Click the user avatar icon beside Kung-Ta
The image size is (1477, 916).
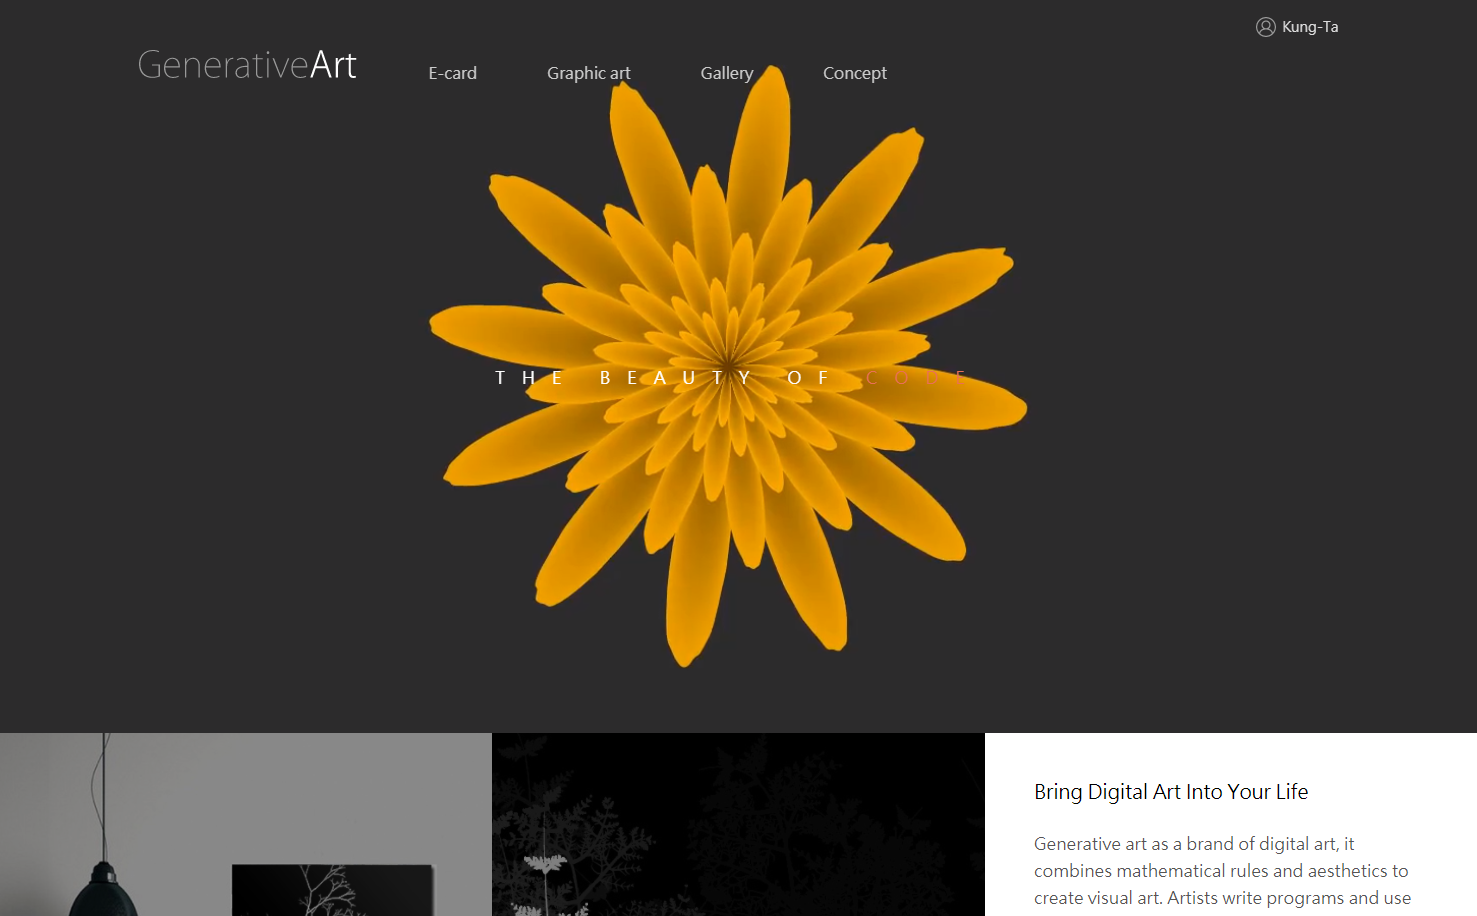pyautogui.click(x=1265, y=26)
